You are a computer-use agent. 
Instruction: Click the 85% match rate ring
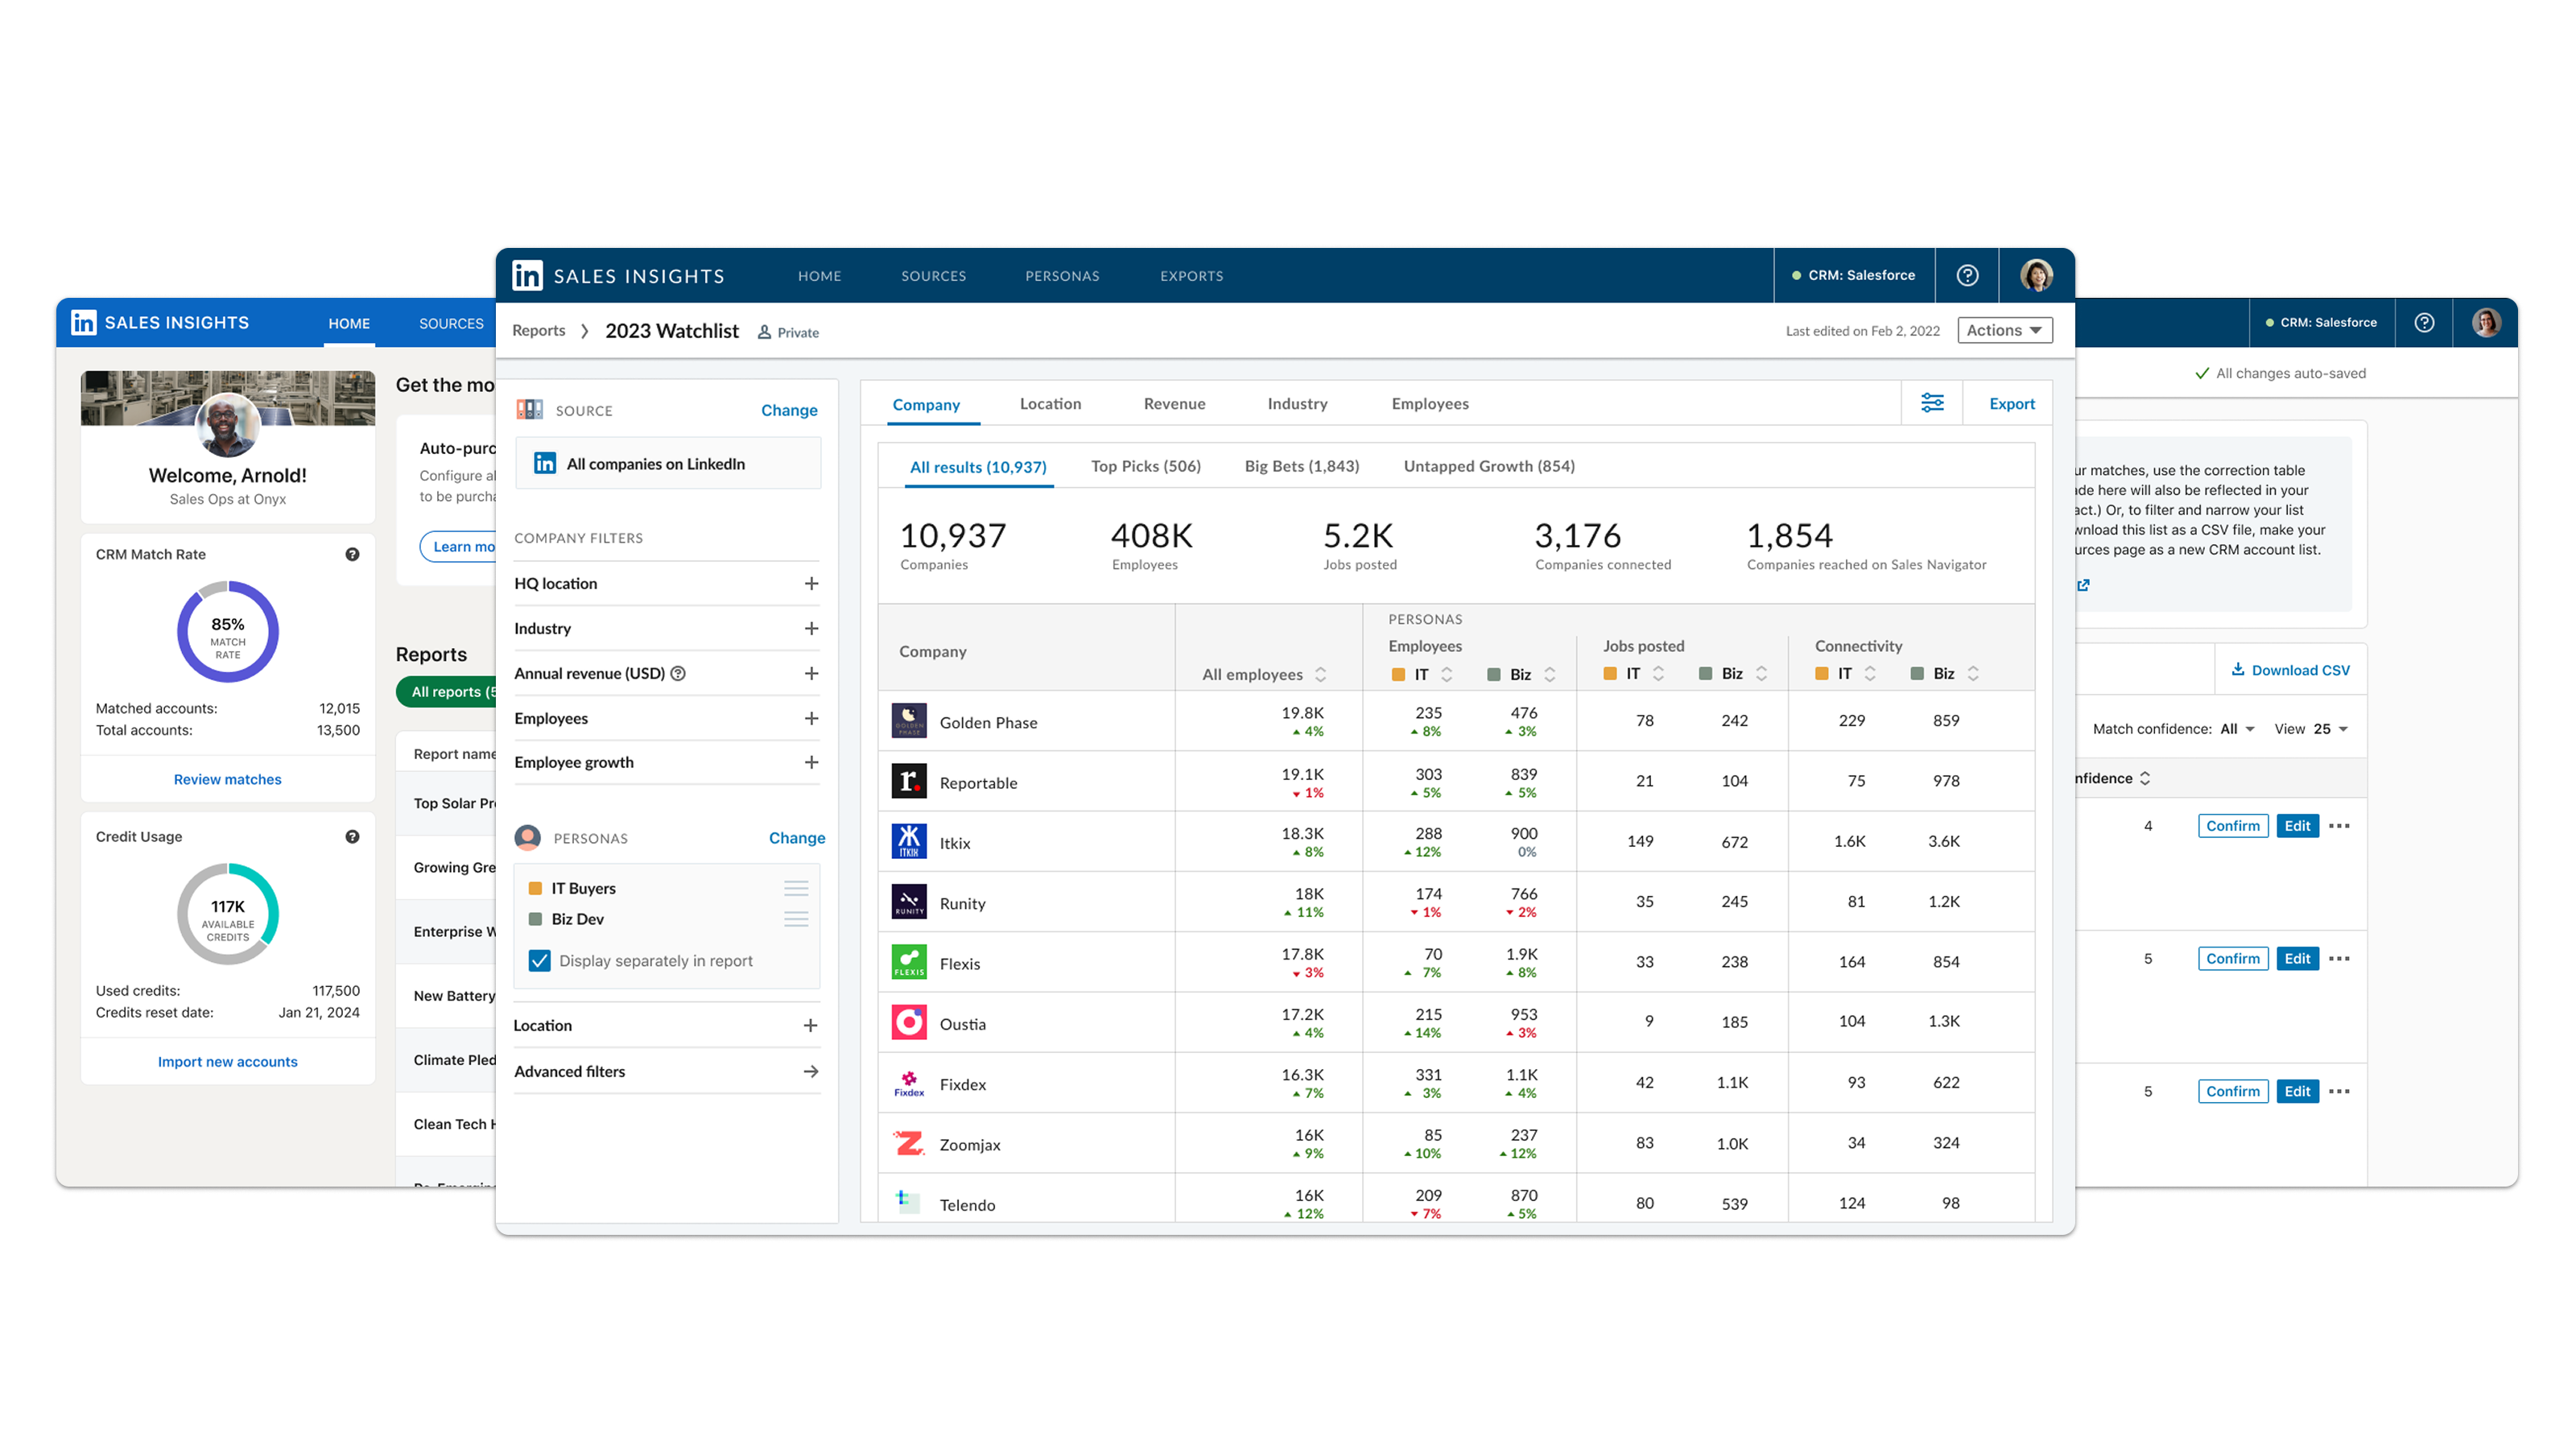pyautogui.click(x=227, y=632)
